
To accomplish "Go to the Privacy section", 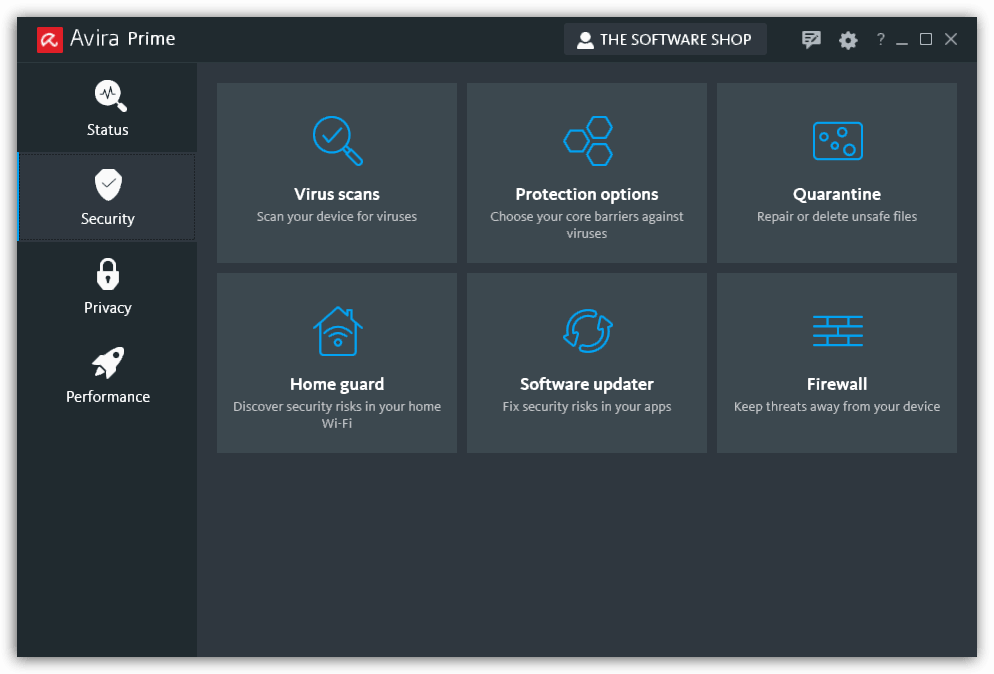I will pos(107,286).
